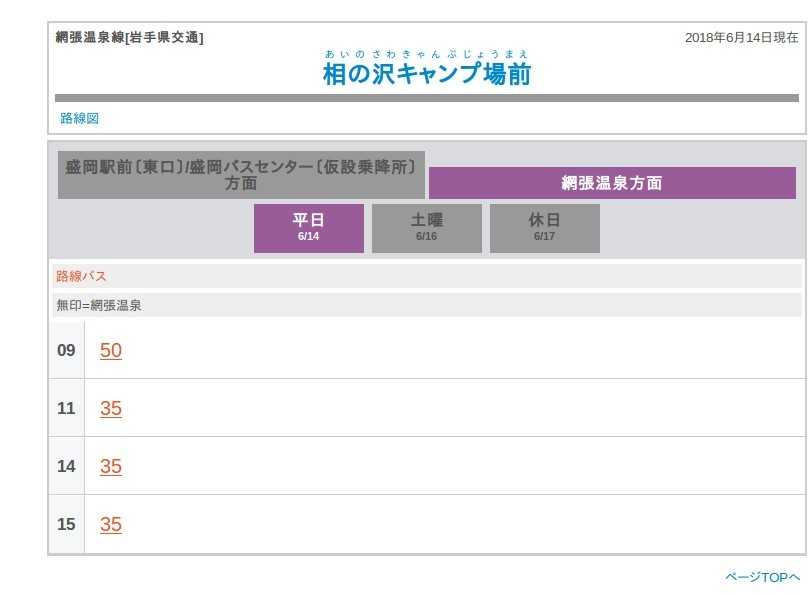
Task: Select the 網張温泉方面 direction tab
Action: 611,183
